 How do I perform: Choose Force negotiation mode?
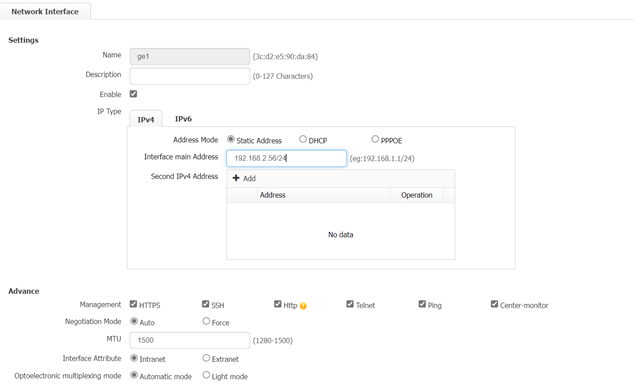206,321
